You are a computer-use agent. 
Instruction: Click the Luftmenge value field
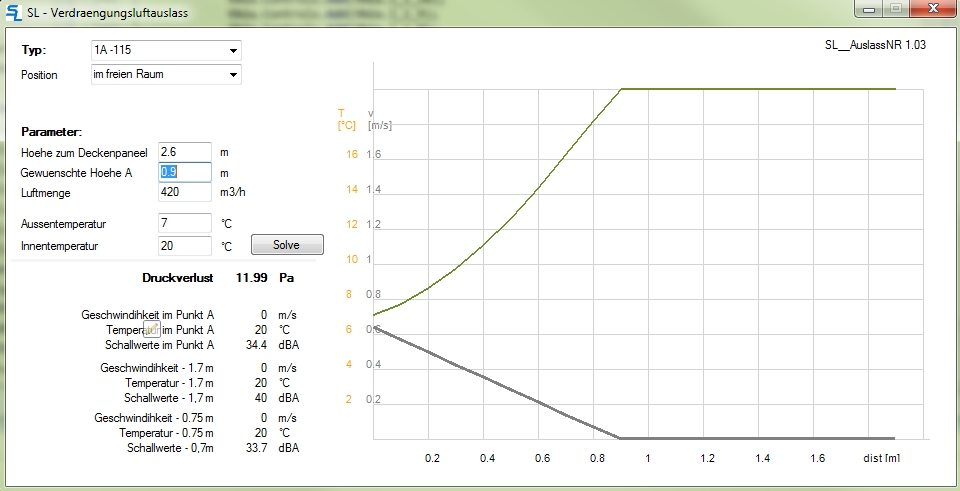[184, 192]
